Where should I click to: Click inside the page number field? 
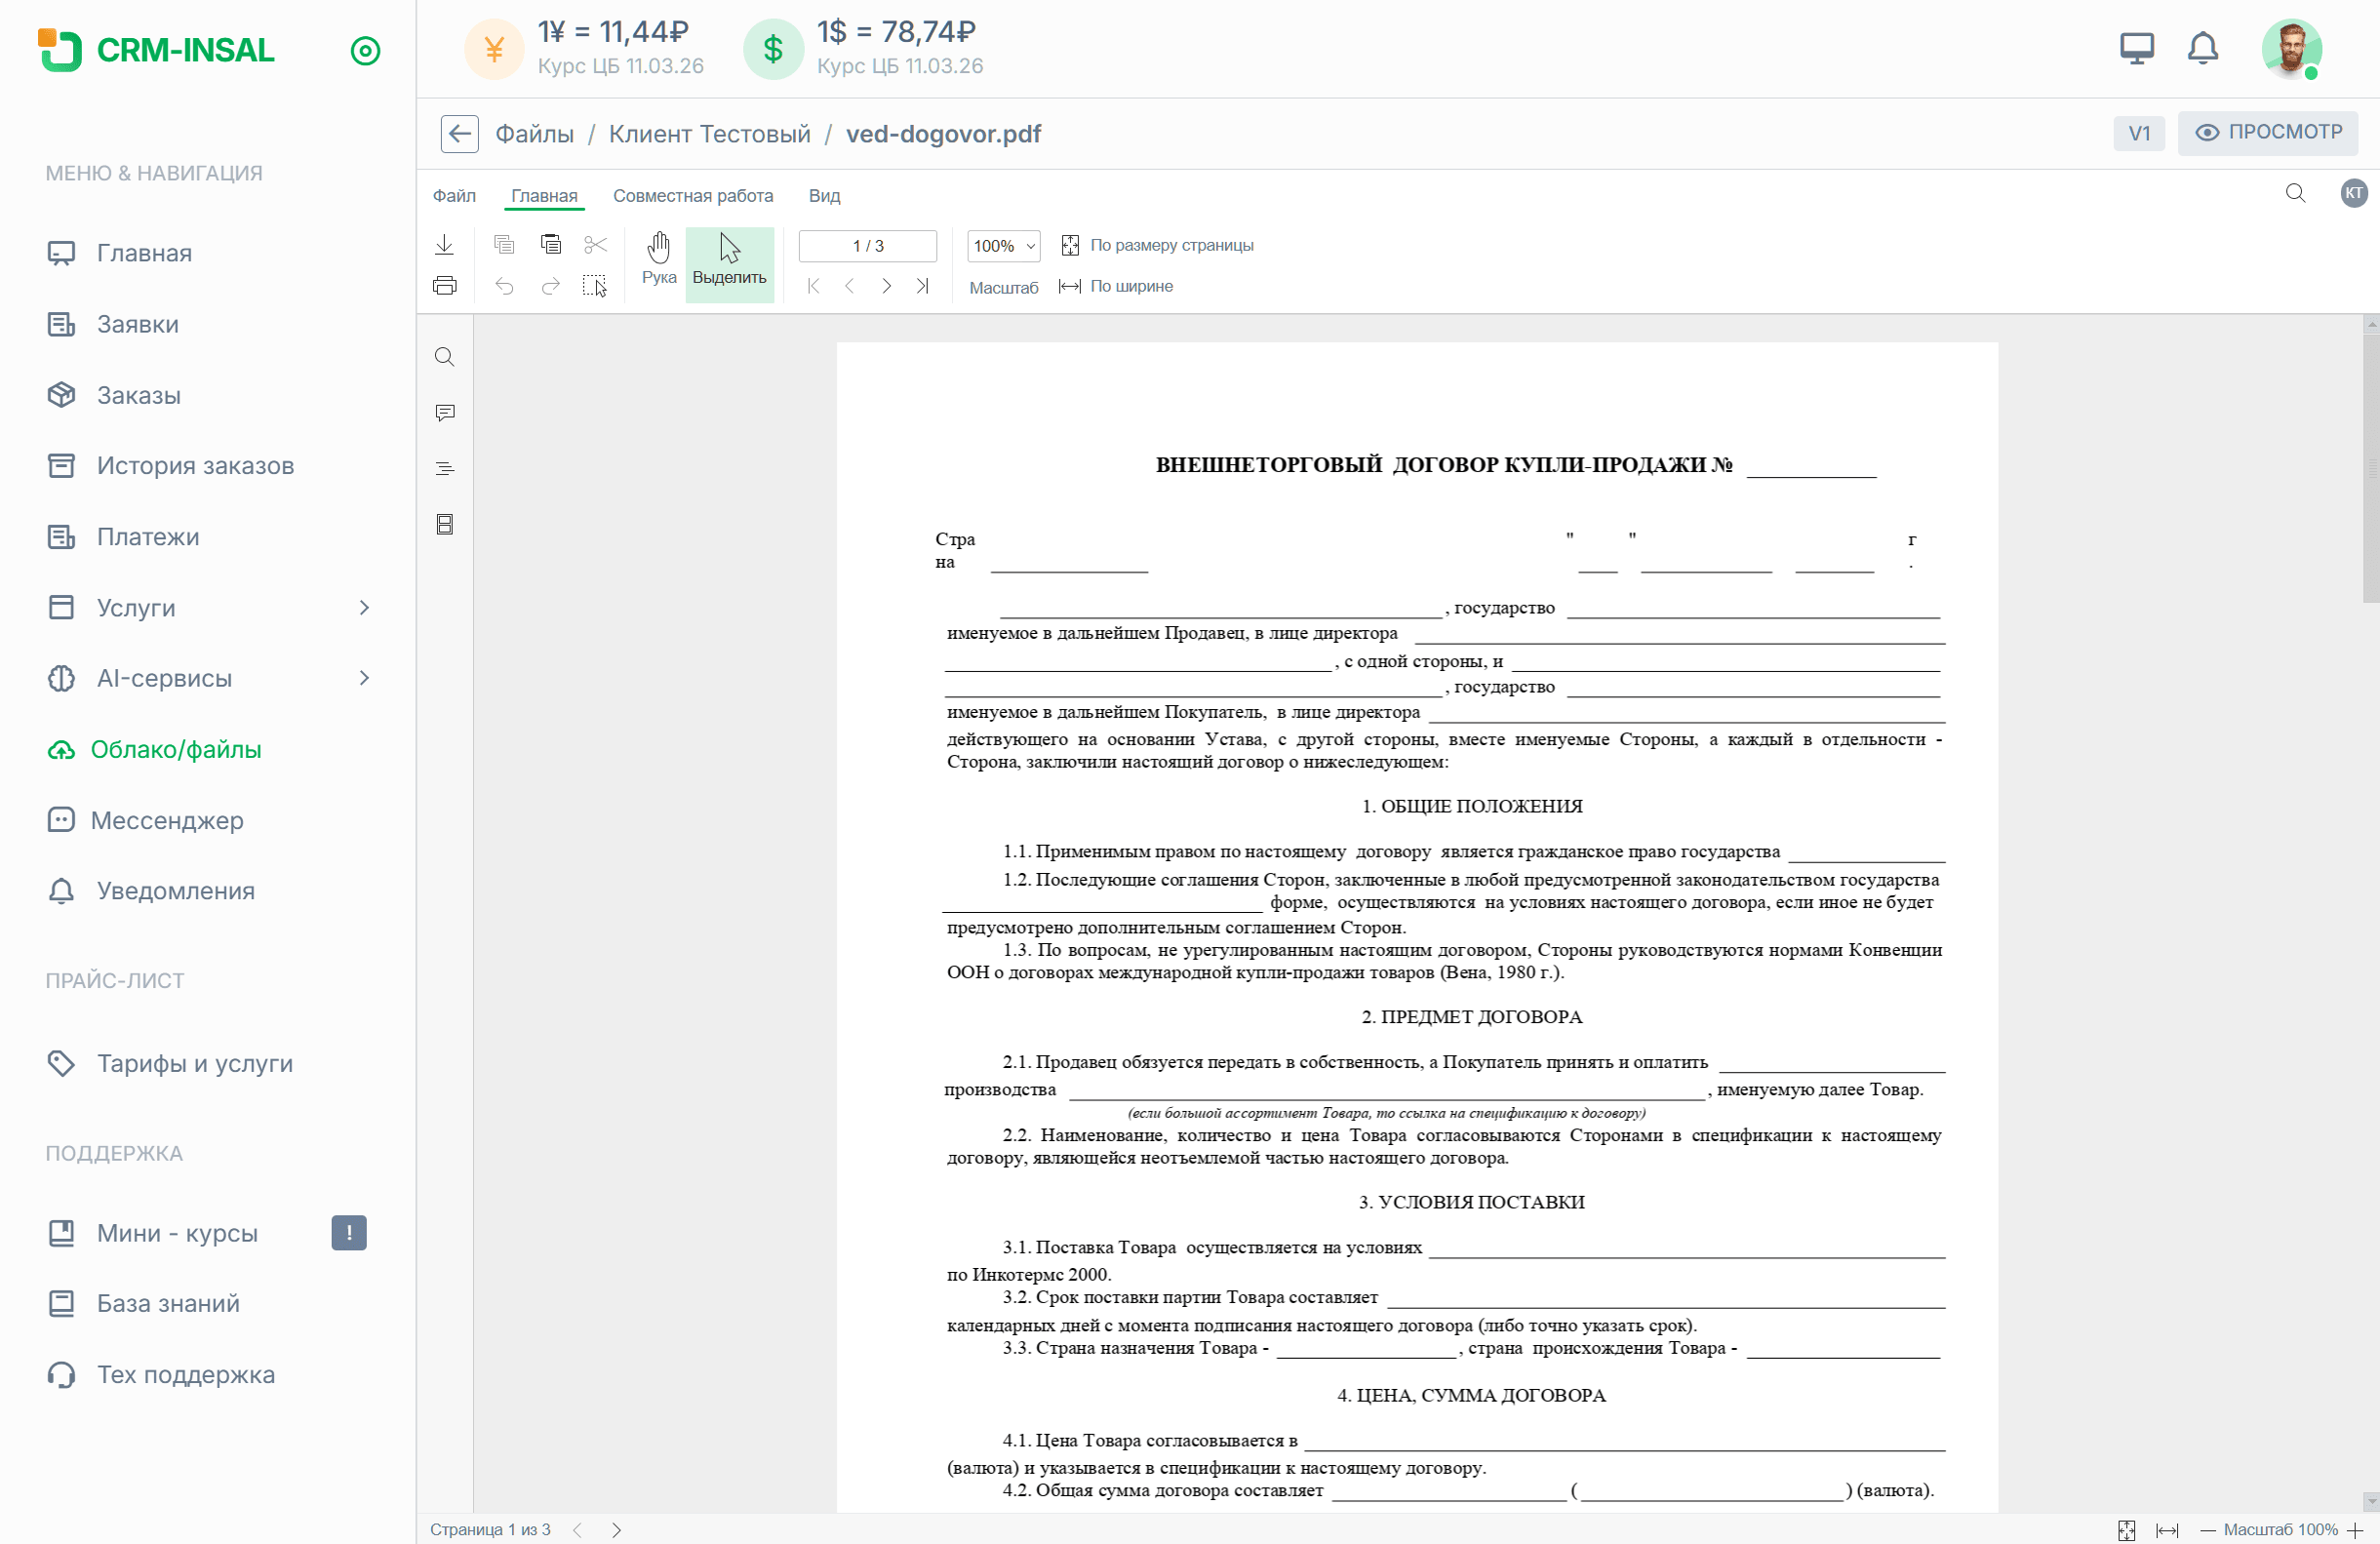[867, 246]
